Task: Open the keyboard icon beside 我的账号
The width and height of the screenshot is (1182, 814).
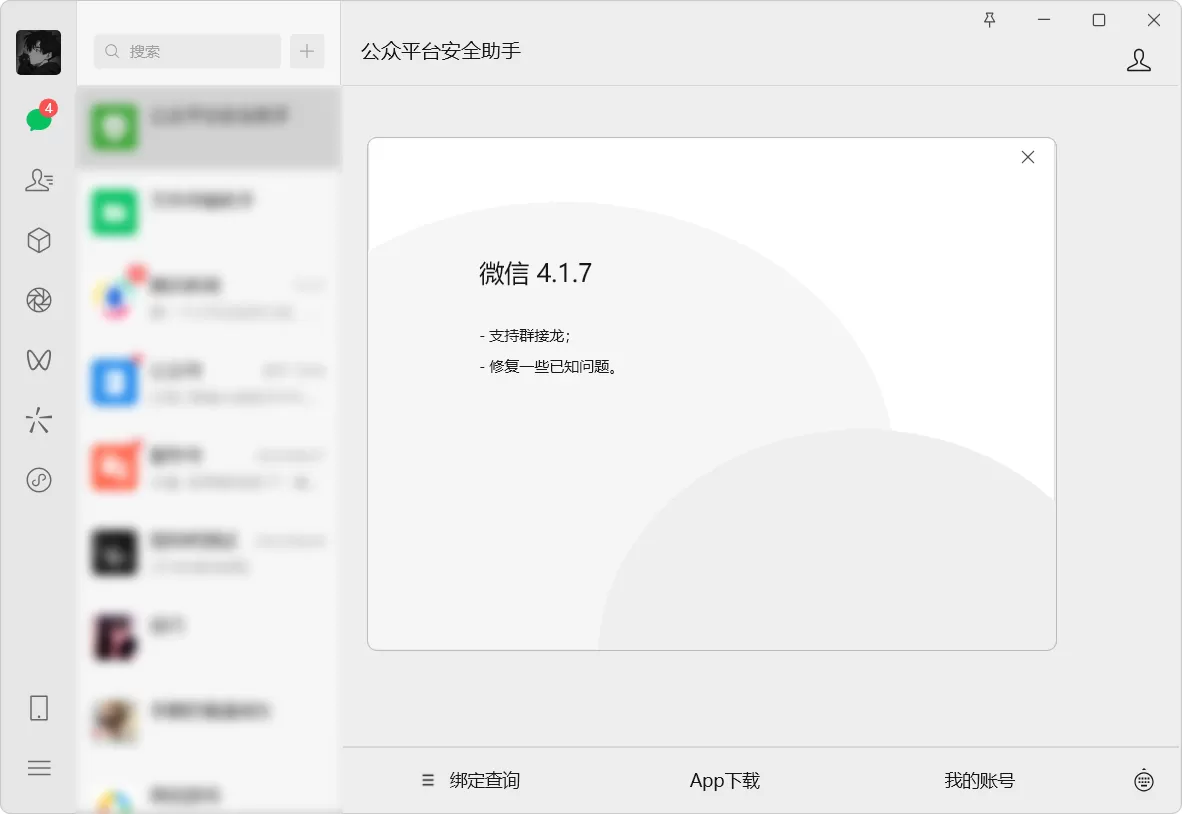Action: pyautogui.click(x=1144, y=780)
